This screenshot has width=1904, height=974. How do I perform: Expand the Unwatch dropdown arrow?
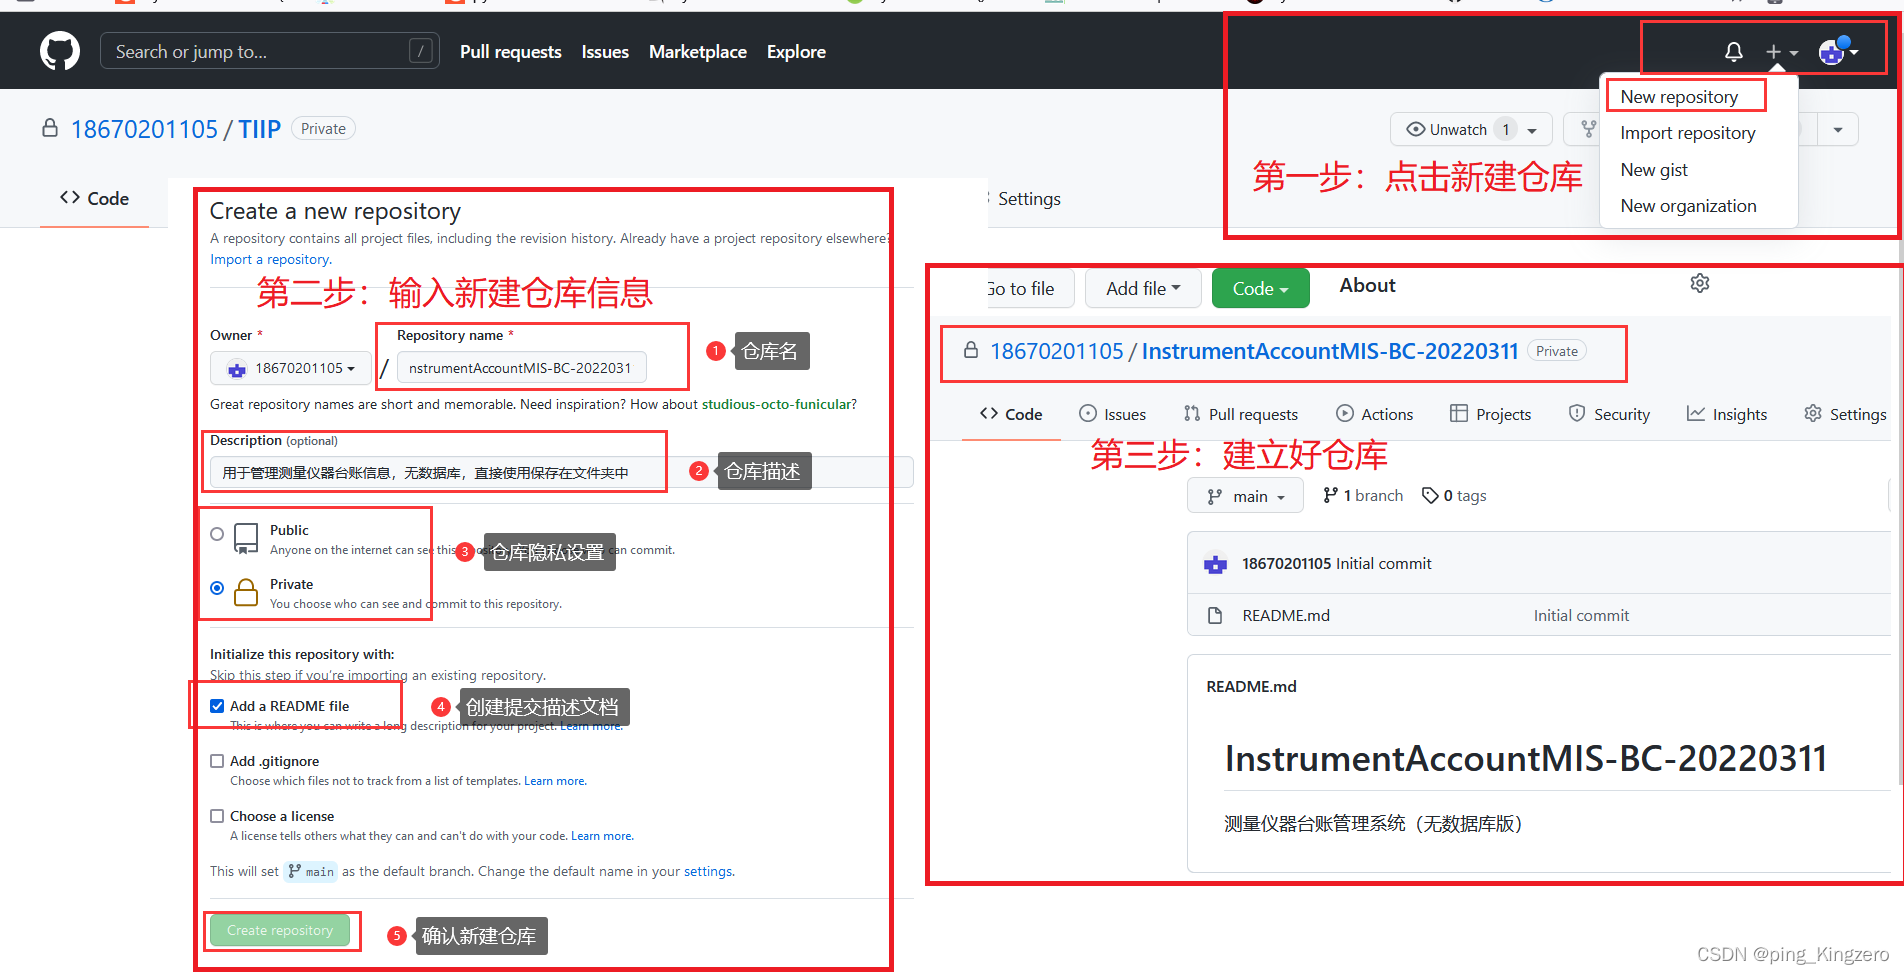(1532, 130)
